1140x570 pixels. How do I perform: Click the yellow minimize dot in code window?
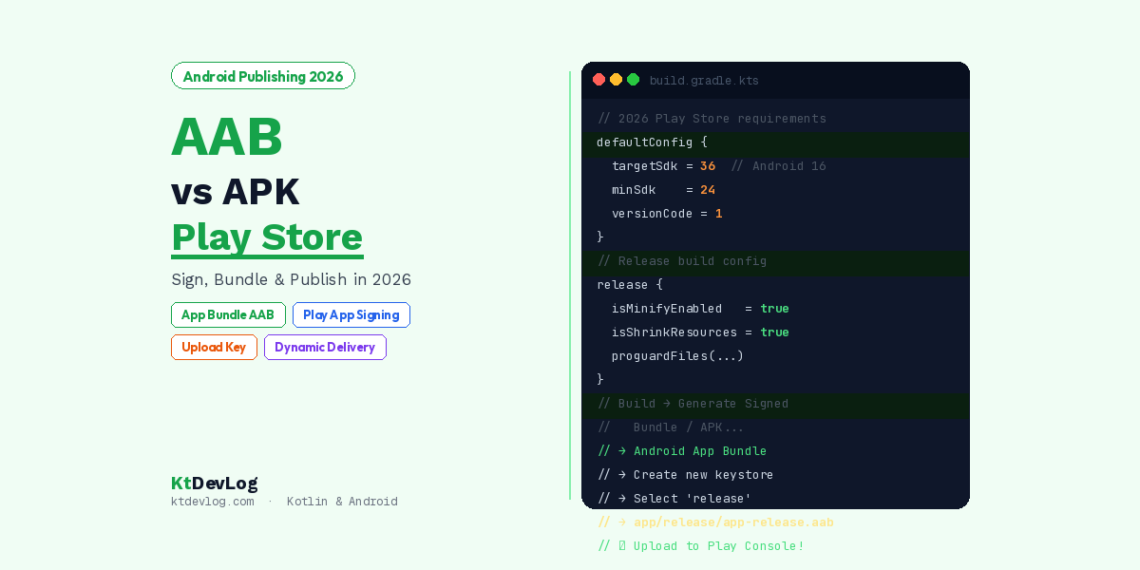click(616, 80)
